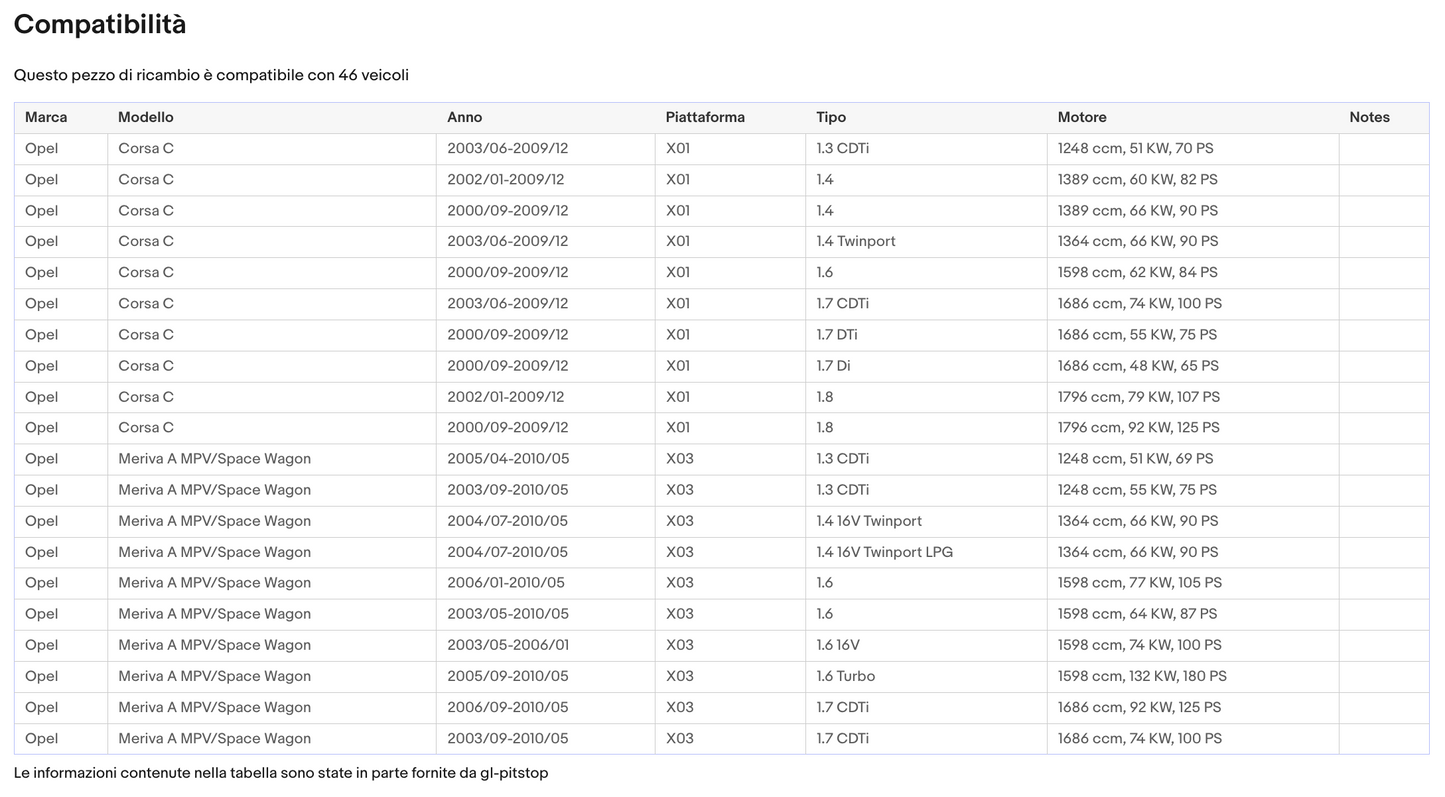Click the Marca column header

(46, 117)
